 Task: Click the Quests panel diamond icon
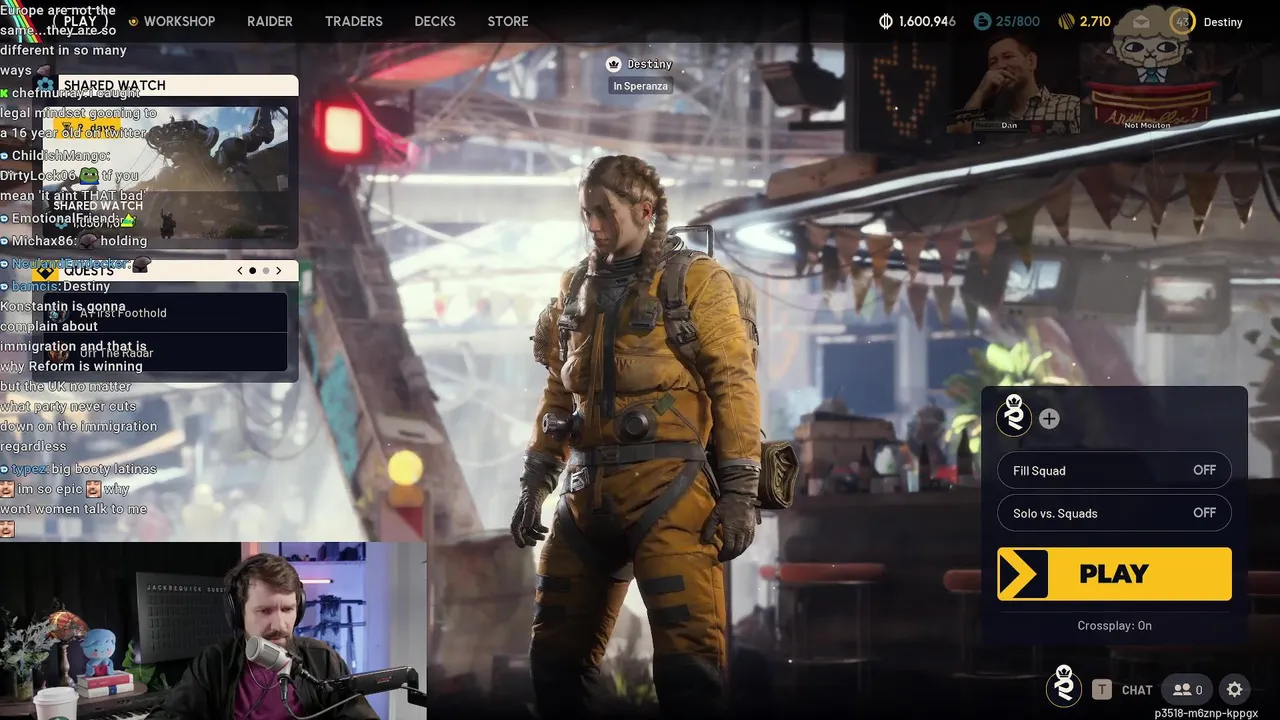point(44,271)
